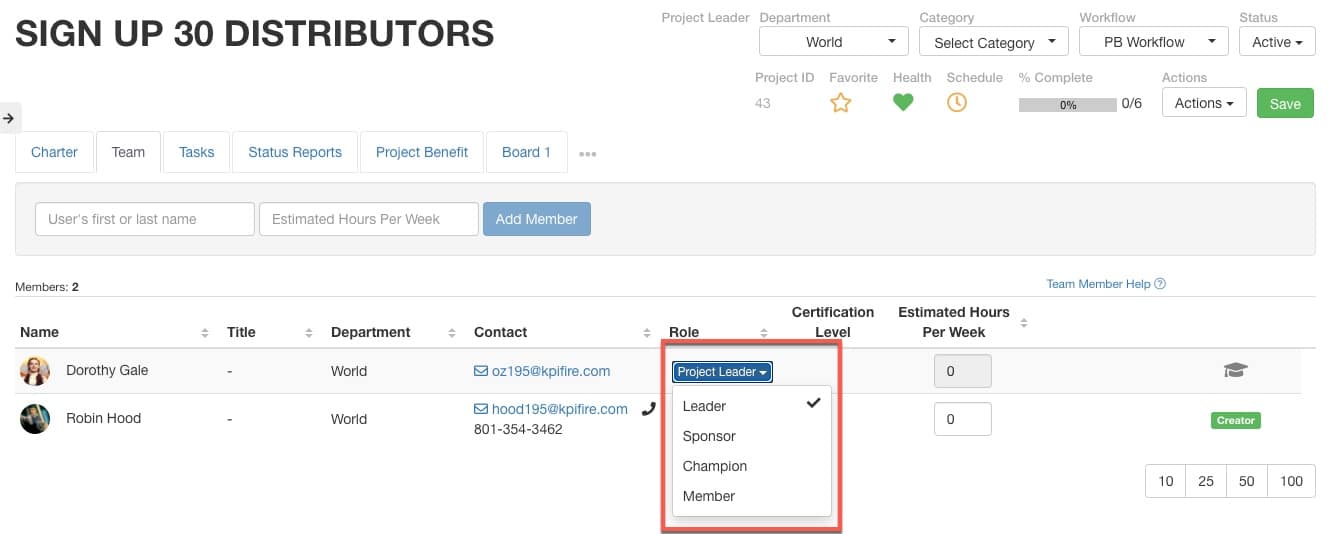Click the % Complete progress bar
Viewport: 1331px width, 534px height.
coord(1067,104)
